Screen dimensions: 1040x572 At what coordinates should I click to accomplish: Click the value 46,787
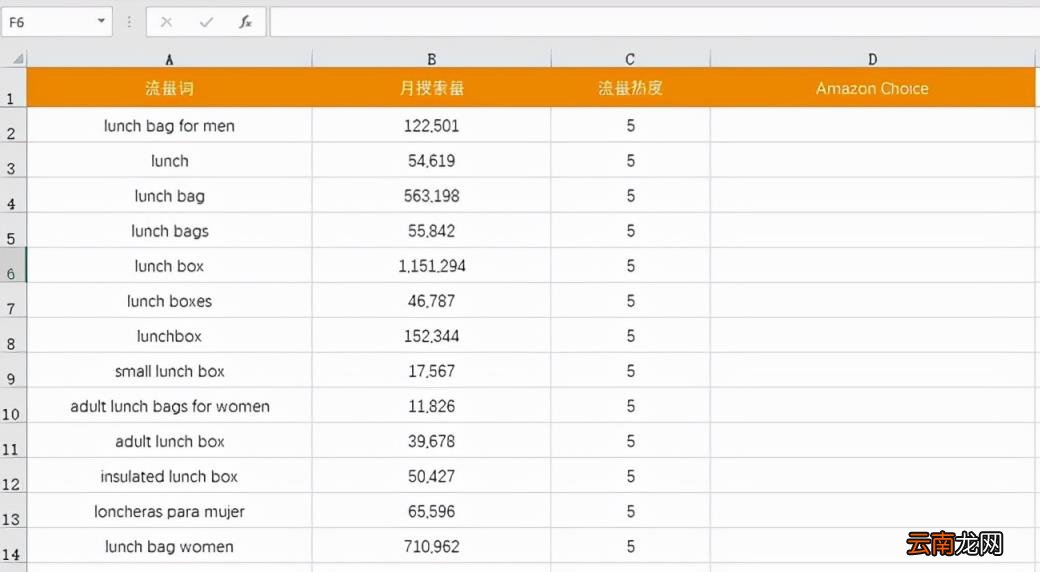(x=431, y=301)
